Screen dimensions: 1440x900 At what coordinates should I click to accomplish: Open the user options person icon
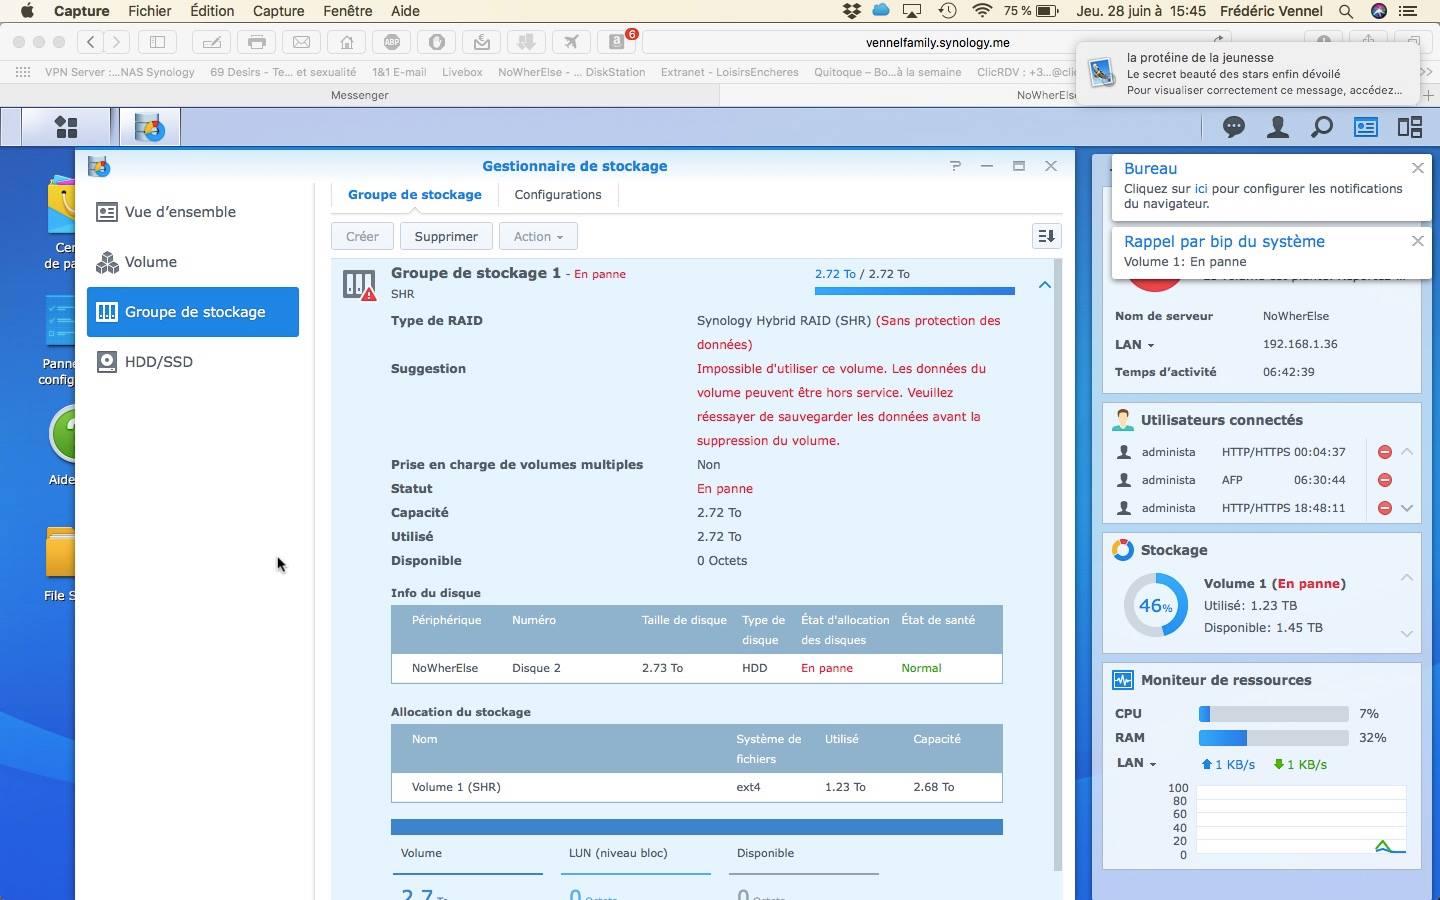(x=1278, y=127)
